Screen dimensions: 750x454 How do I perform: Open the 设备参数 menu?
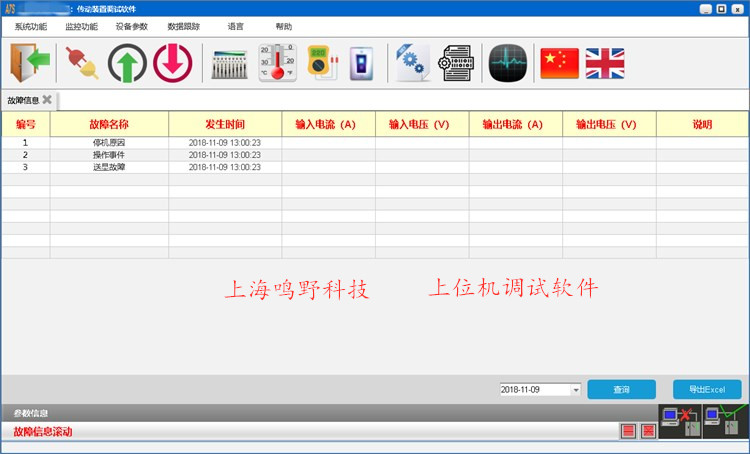[132, 27]
